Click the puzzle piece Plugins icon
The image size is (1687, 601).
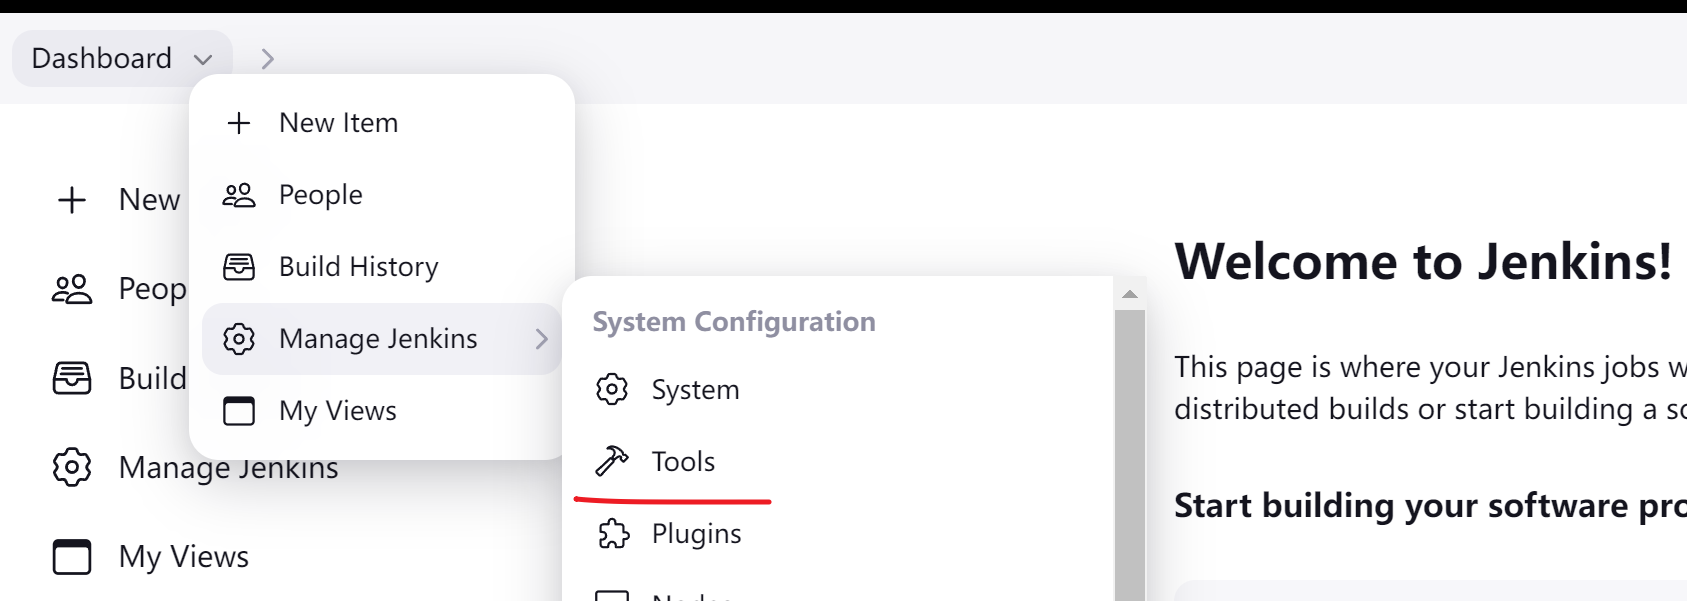pos(613,533)
